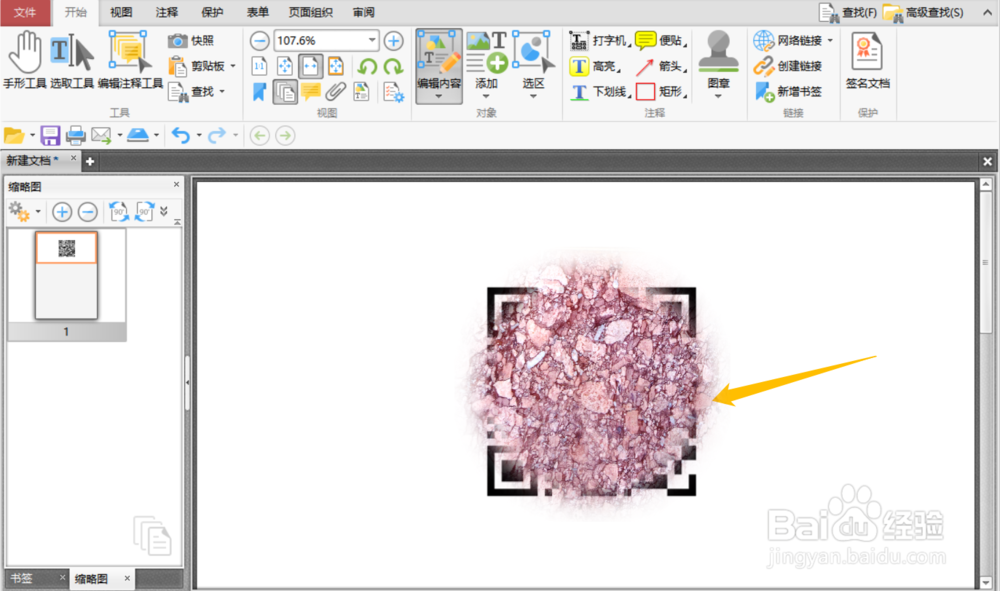Screen dimensions: 1000x591
Task: Switch to the View (视图) ribbon tab
Action: 121,13
